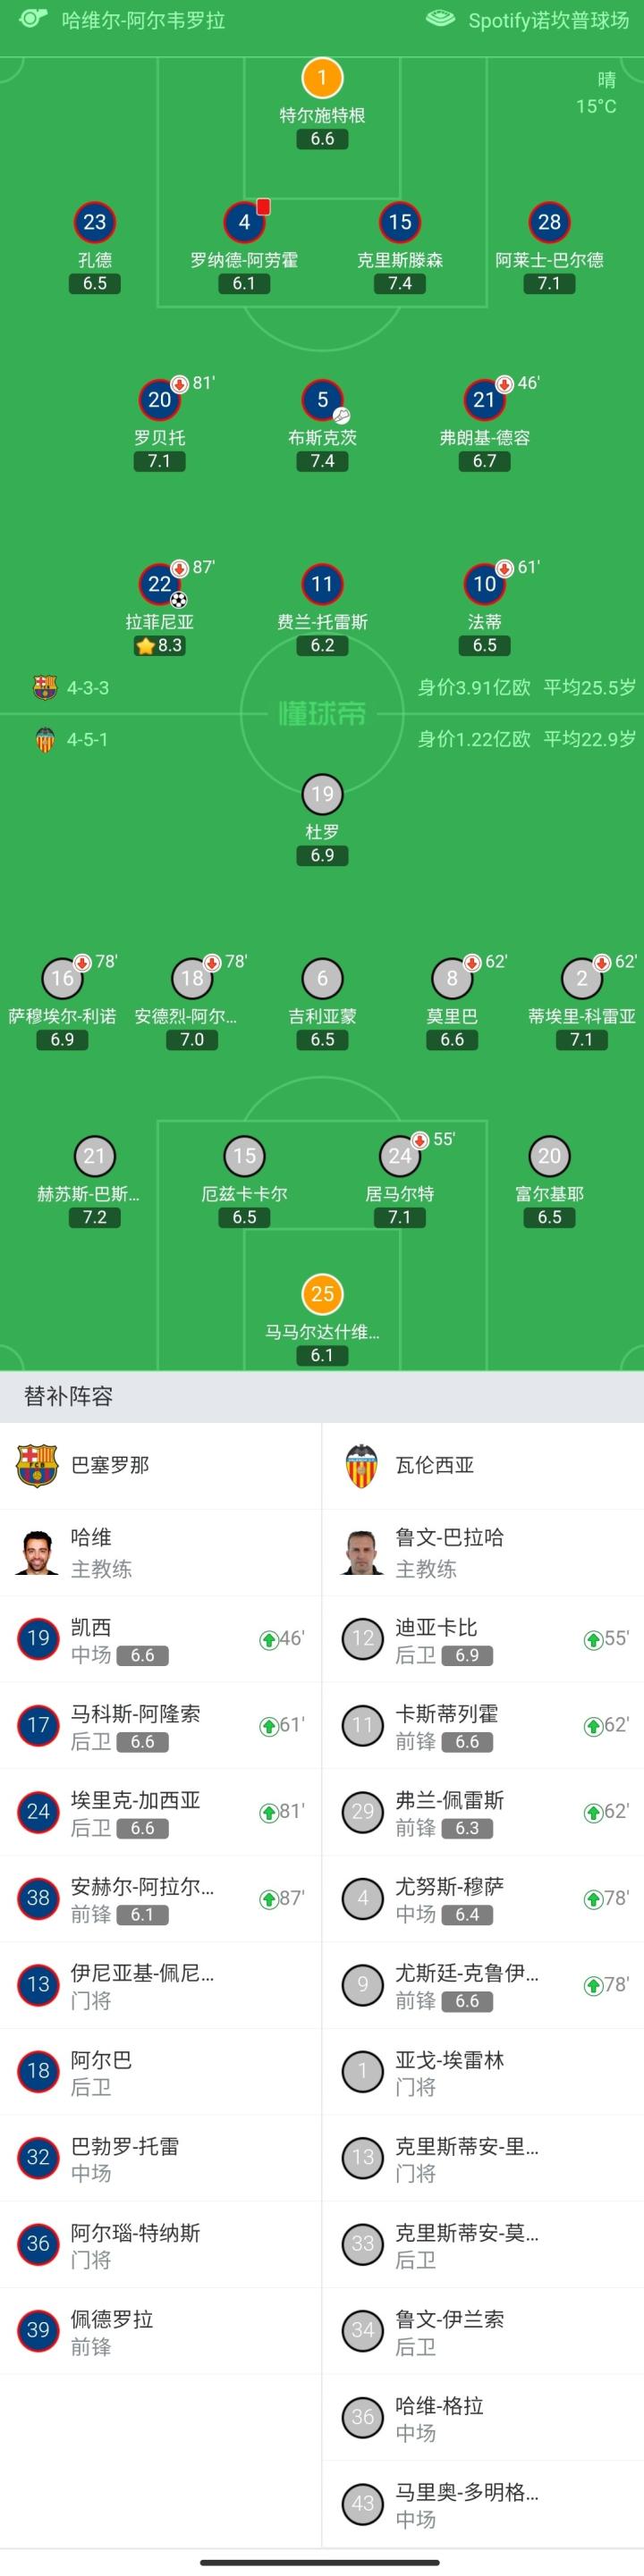Viewport: 644px width, 2576px height.
Task: Tap goalkeeper 马马尔达什维利 number 25 badge
Action: (x=322, y=1294)
